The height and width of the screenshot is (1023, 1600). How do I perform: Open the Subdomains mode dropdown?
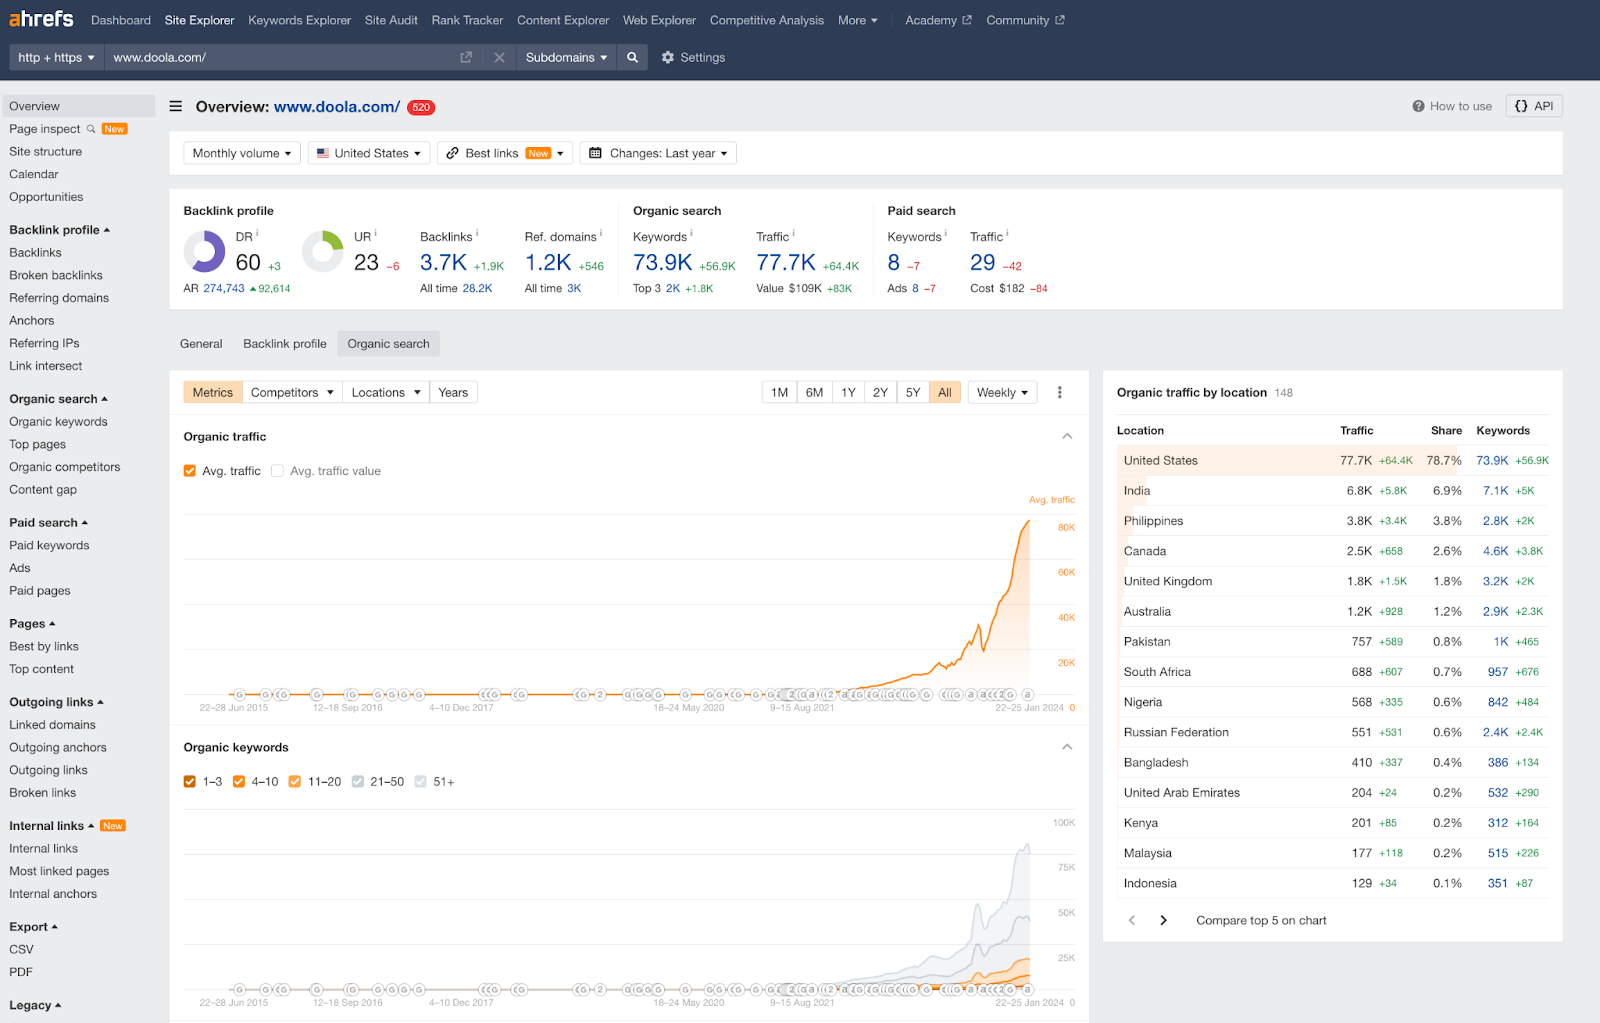566,57
